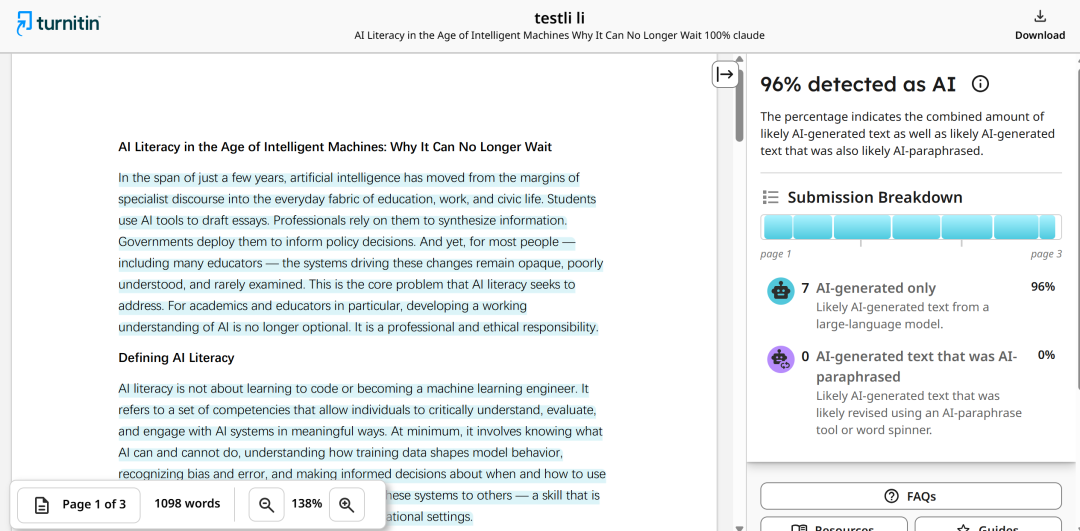This screenshot has height=531, width=1080.
Task: Click the side panel scrollbar
Action: [x=1077, y=220]
